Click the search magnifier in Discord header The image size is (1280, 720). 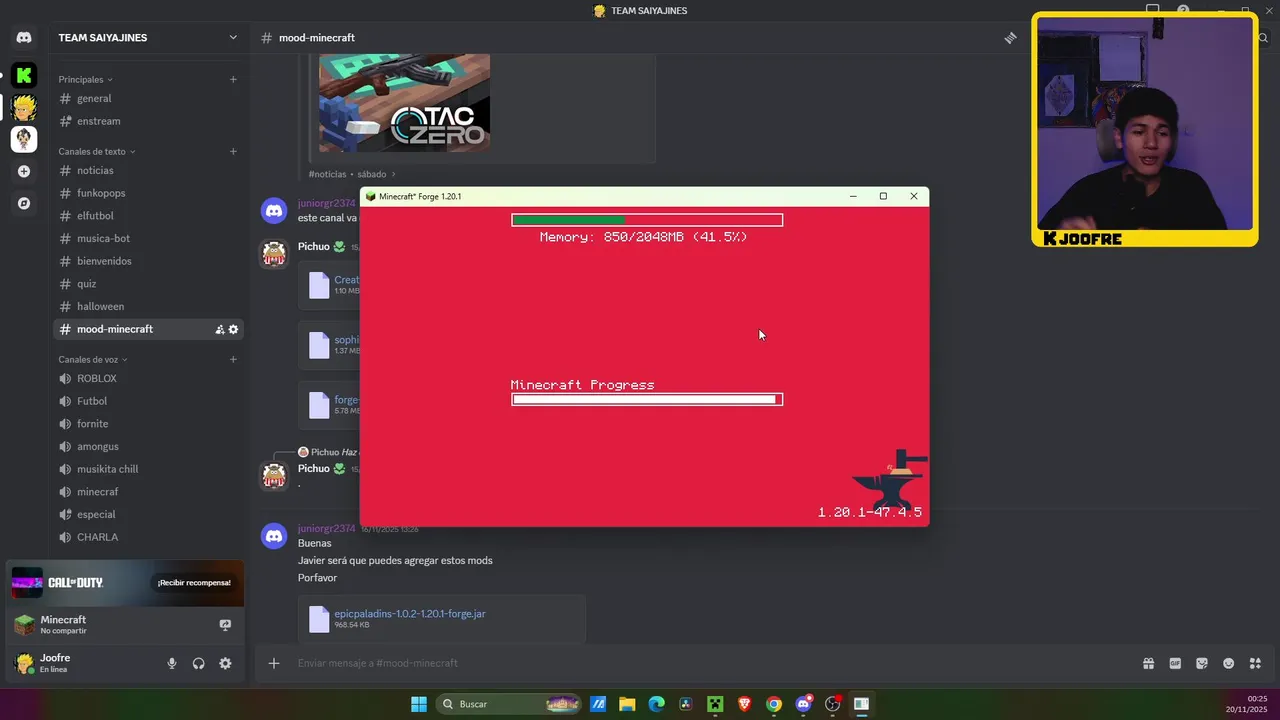[1263, 38]
